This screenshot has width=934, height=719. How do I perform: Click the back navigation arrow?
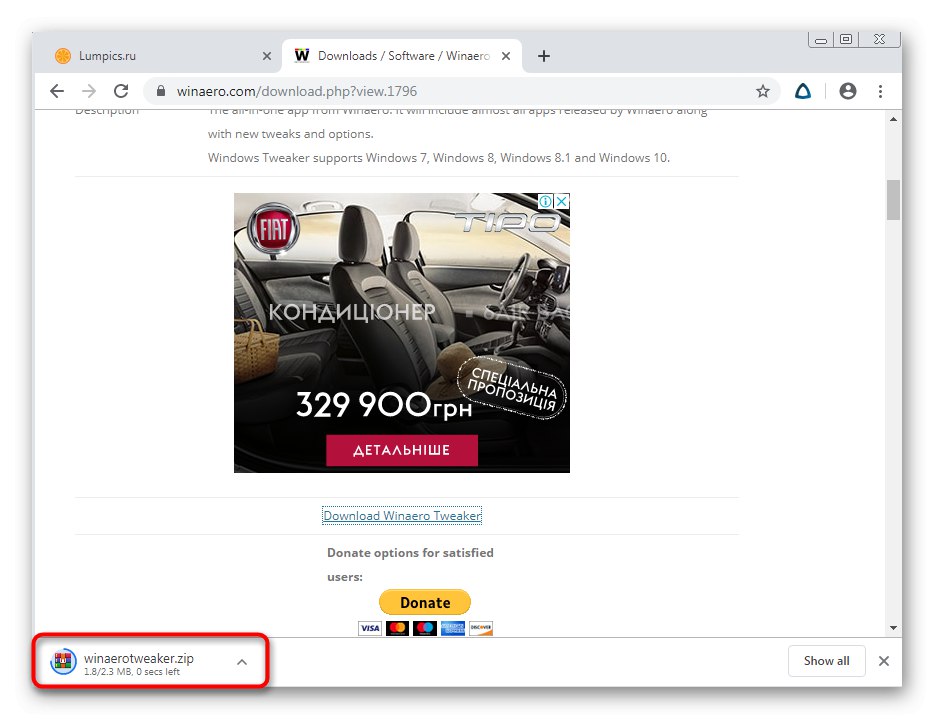pyautogui.click(x=57, y=90)
